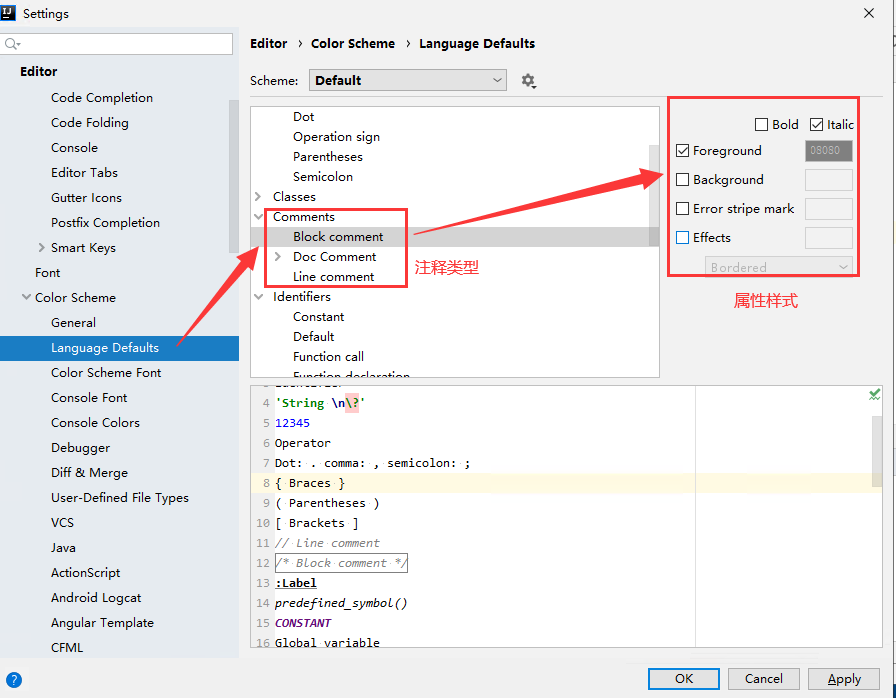Image resolution: width=896 pixels, height=698 pixels.
Task: Open the Scheme Default dropdown
Action: coord(408,81)
